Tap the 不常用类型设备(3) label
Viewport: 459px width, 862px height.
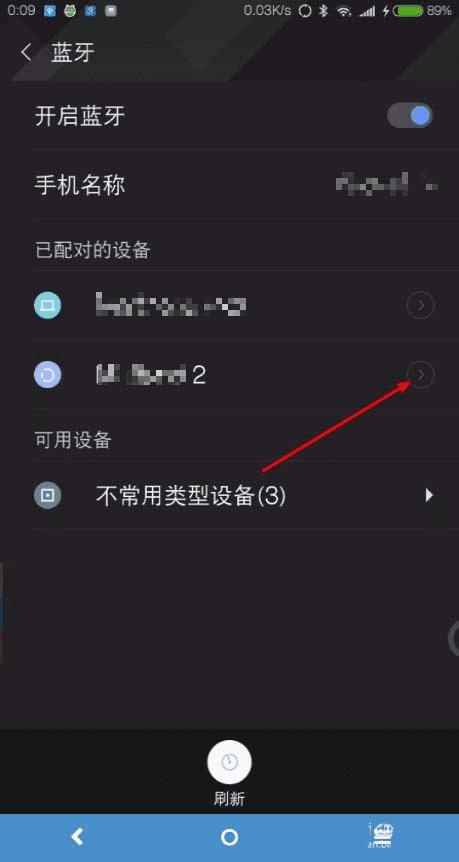pos(191,496)
